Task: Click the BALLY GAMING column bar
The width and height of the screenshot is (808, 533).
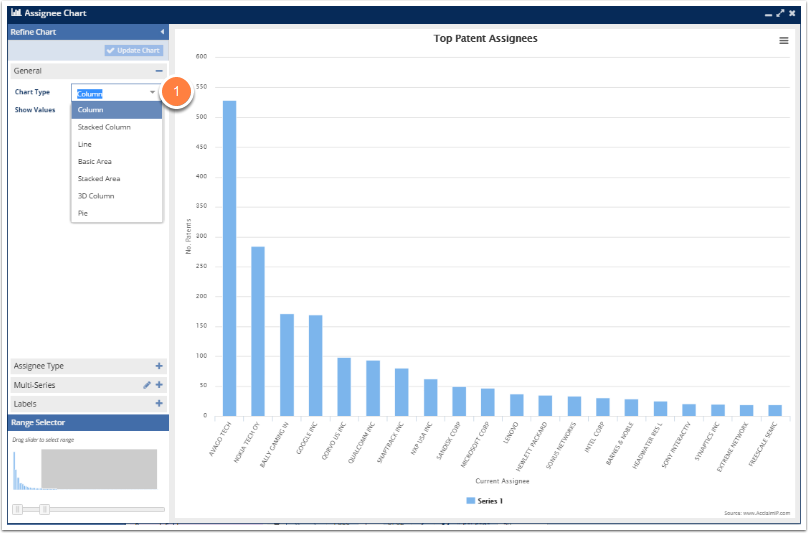Action: [x=287, y=365]
